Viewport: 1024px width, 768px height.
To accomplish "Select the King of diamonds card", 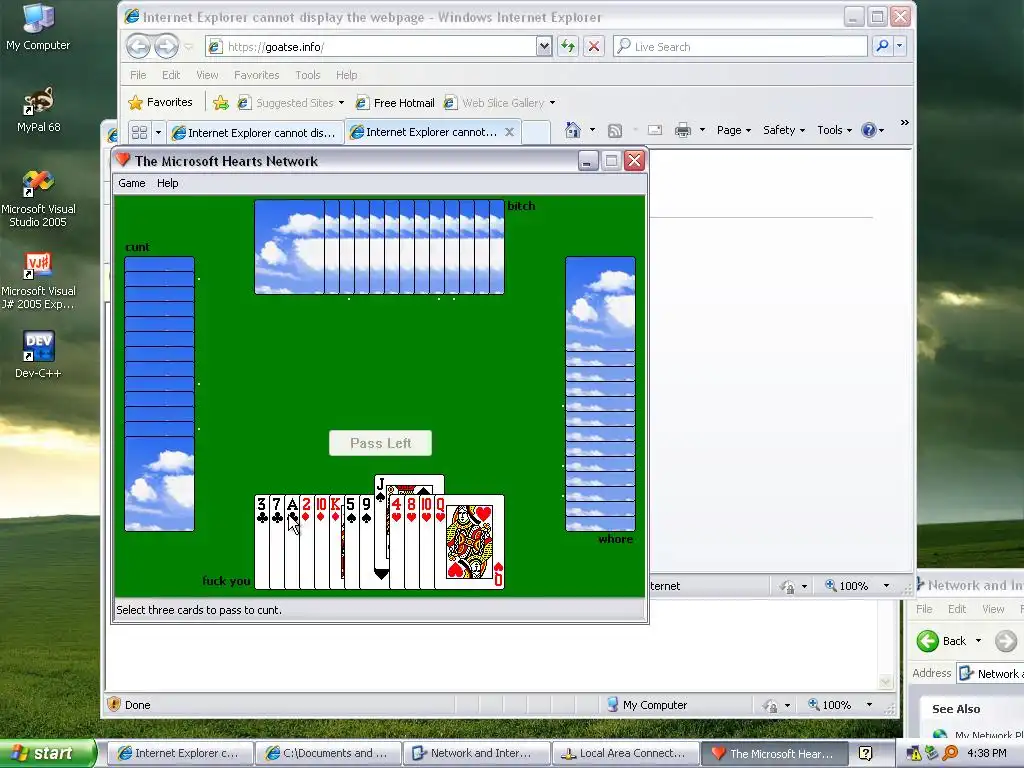I will click(x=336, y=542).
